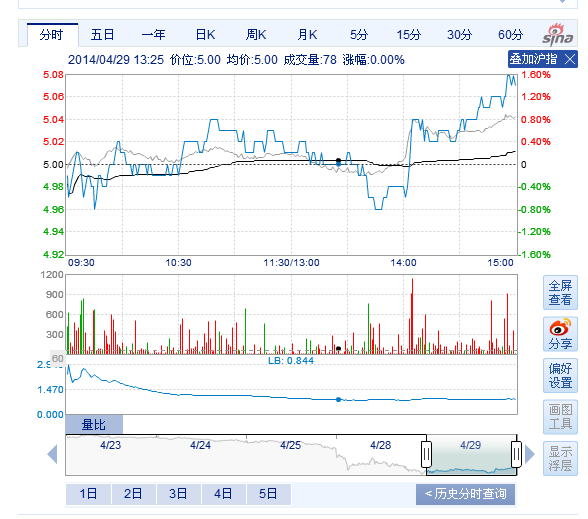Click the Weibo 分享 share icon
The height and width of the screenshot is (519, 588).
pyautogui.click(x=560, y=334)
